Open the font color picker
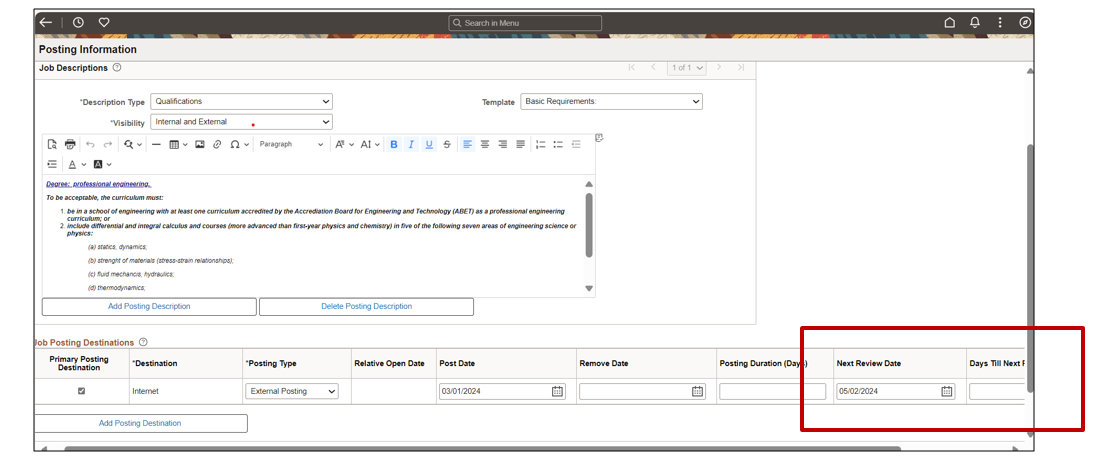Image resolution: width=1108 pixels, height=460 pixels. coord(77,164)
